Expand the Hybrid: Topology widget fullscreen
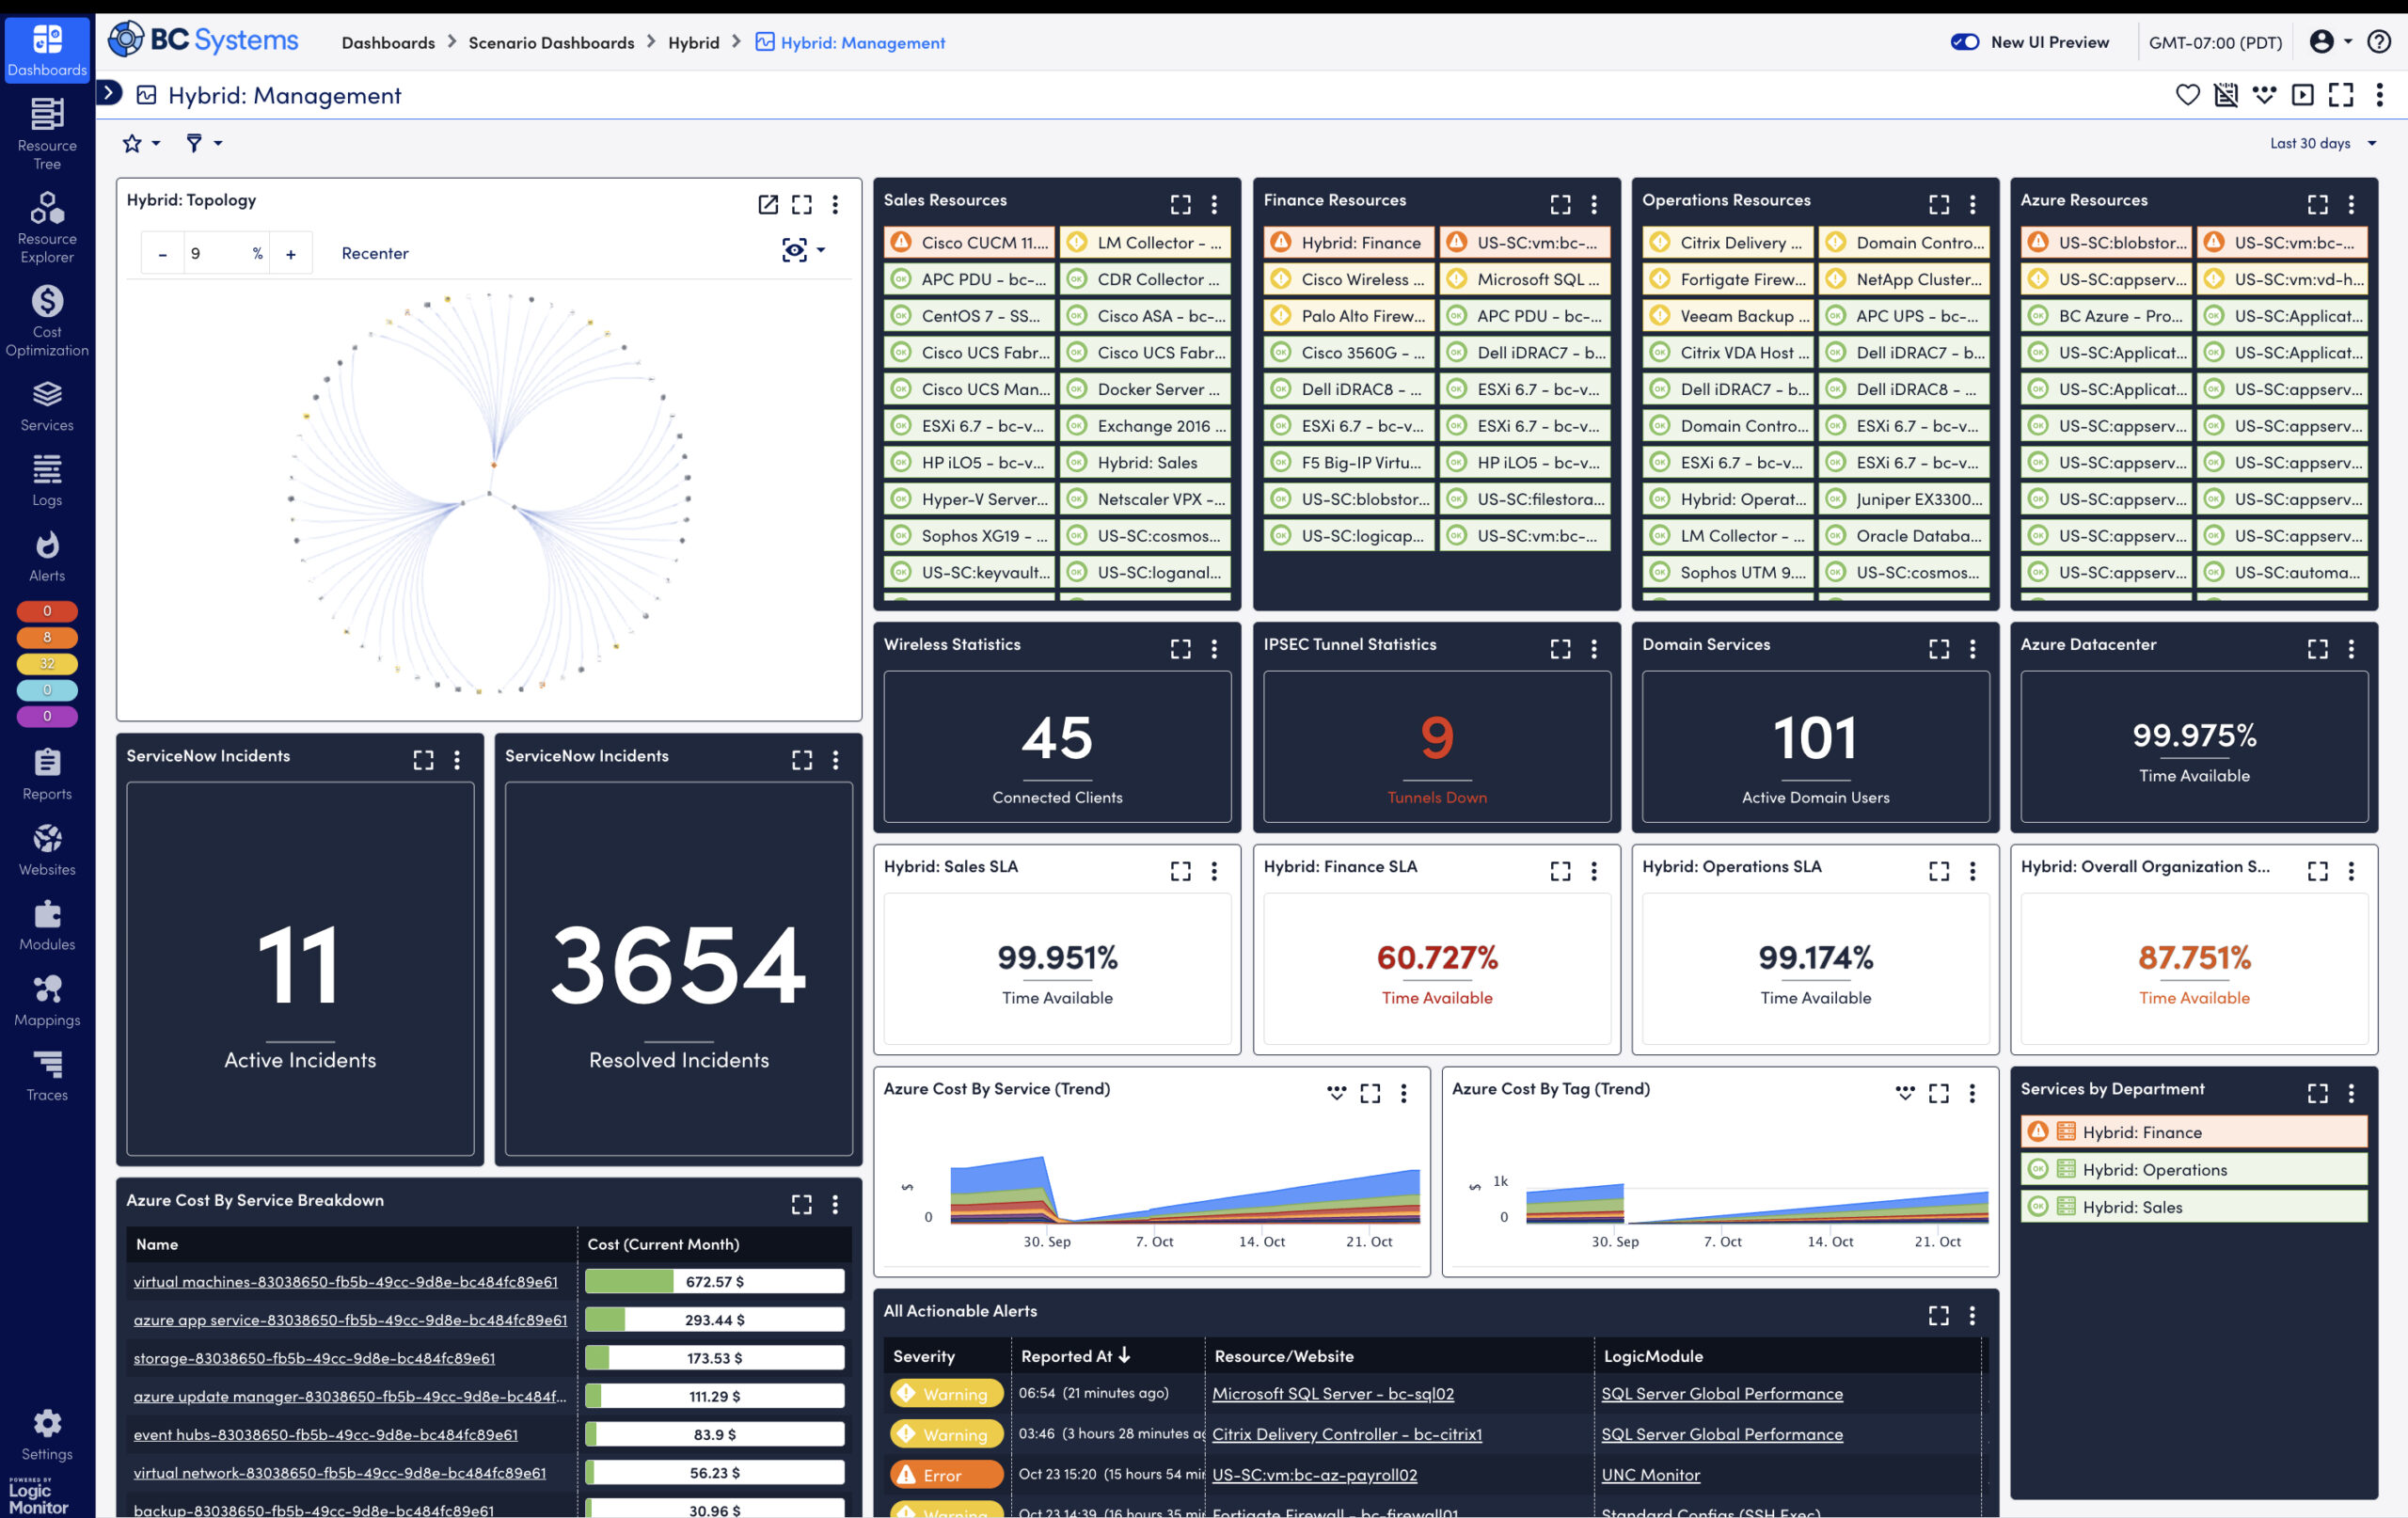Viewport: 2408px width, 1518px height. click(802, 204)
